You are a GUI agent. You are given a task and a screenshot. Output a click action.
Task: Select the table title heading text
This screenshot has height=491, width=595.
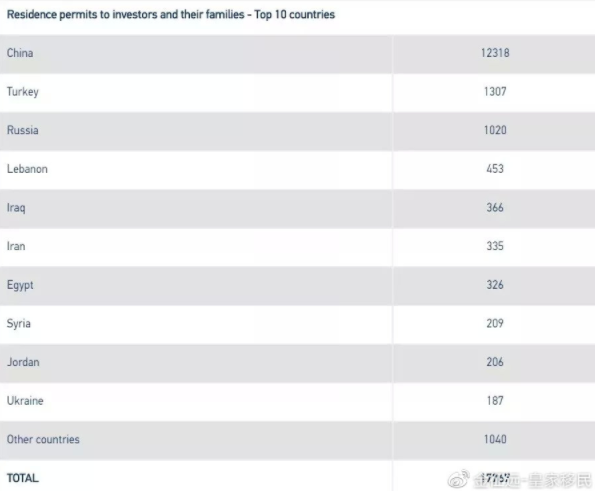pyautogui.click(x=171, y=14)
